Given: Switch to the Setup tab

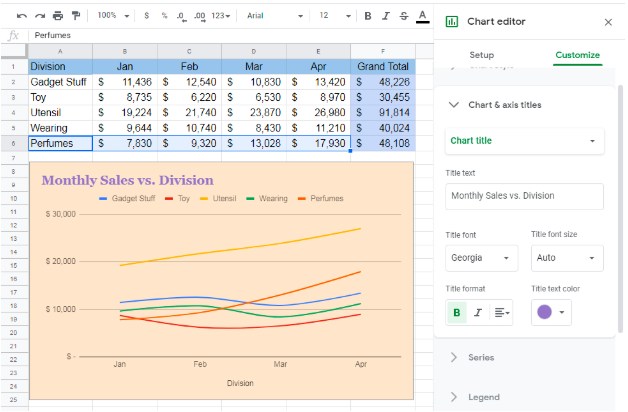Looking at the screenshot, I should click(x=481, y=55).
